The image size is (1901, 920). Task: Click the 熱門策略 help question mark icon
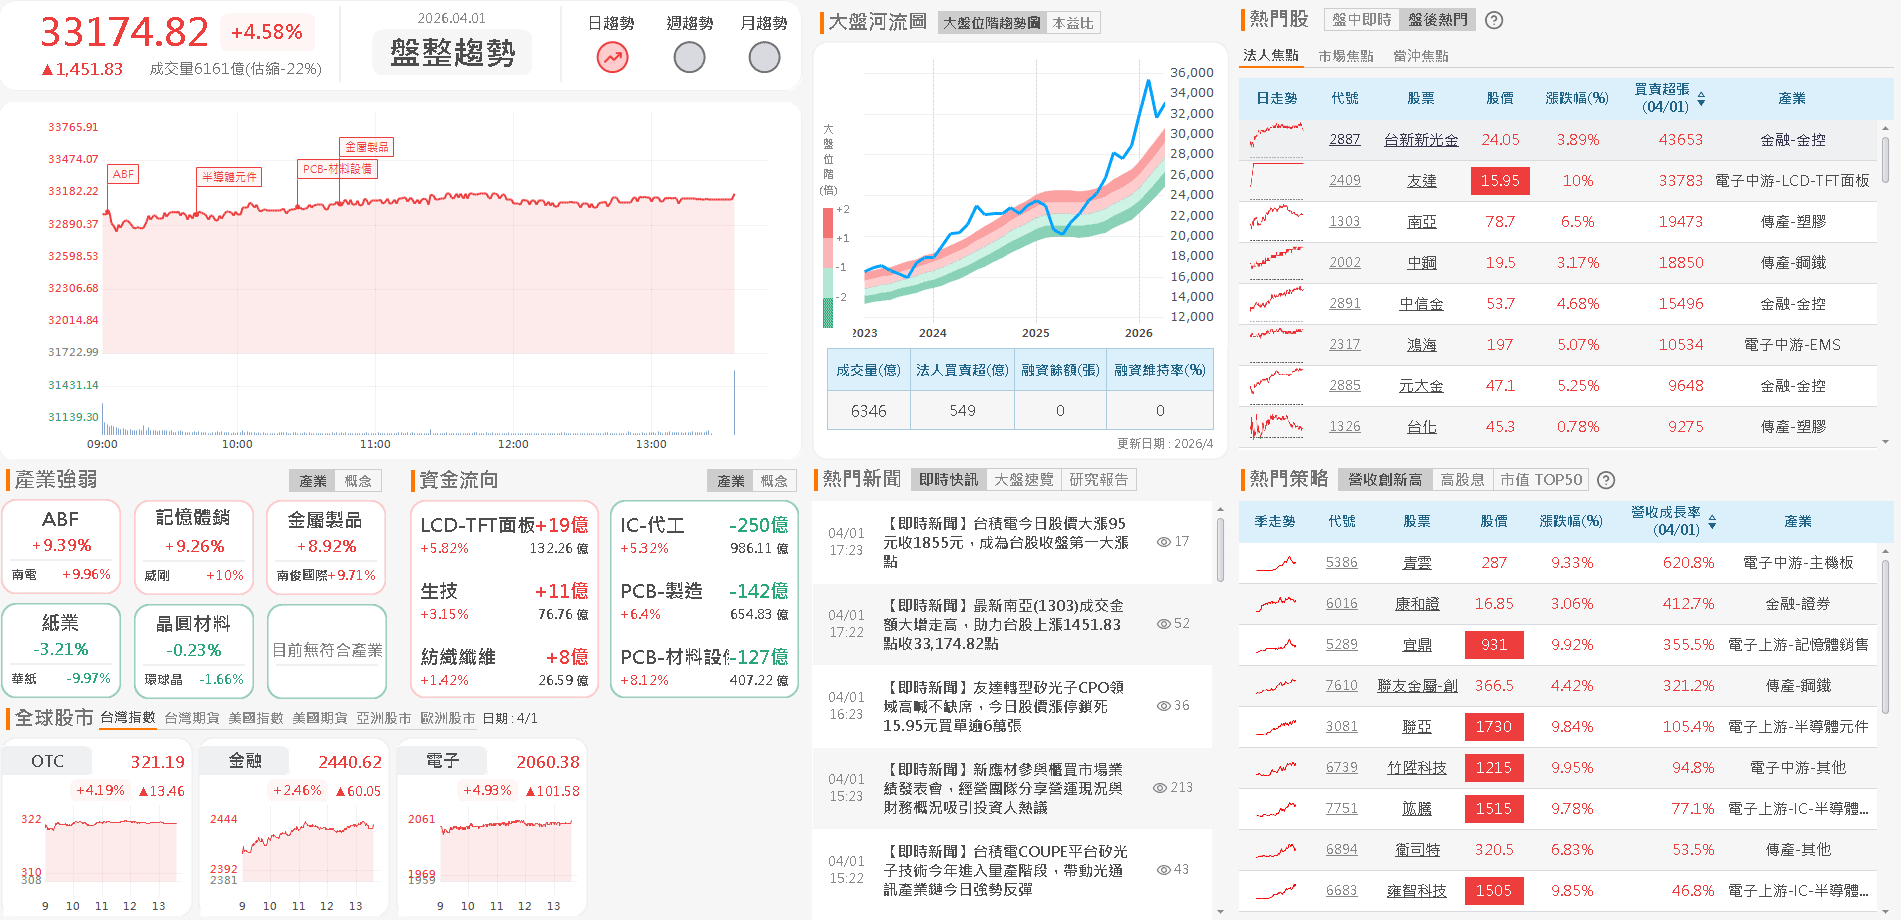click(1607, 480)
